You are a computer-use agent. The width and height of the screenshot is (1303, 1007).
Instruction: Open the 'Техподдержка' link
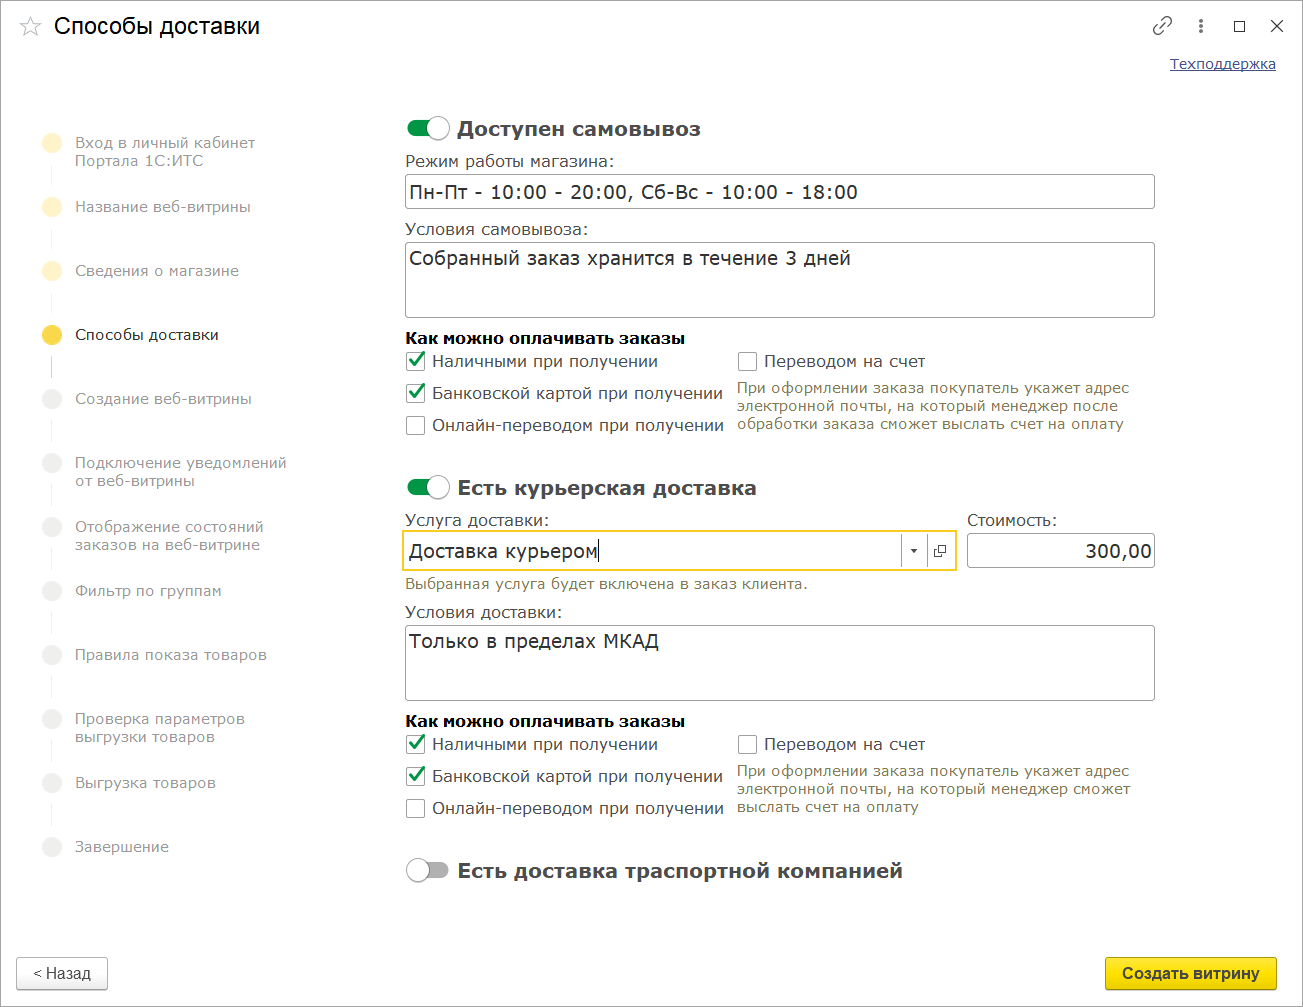pos(1222,64)
